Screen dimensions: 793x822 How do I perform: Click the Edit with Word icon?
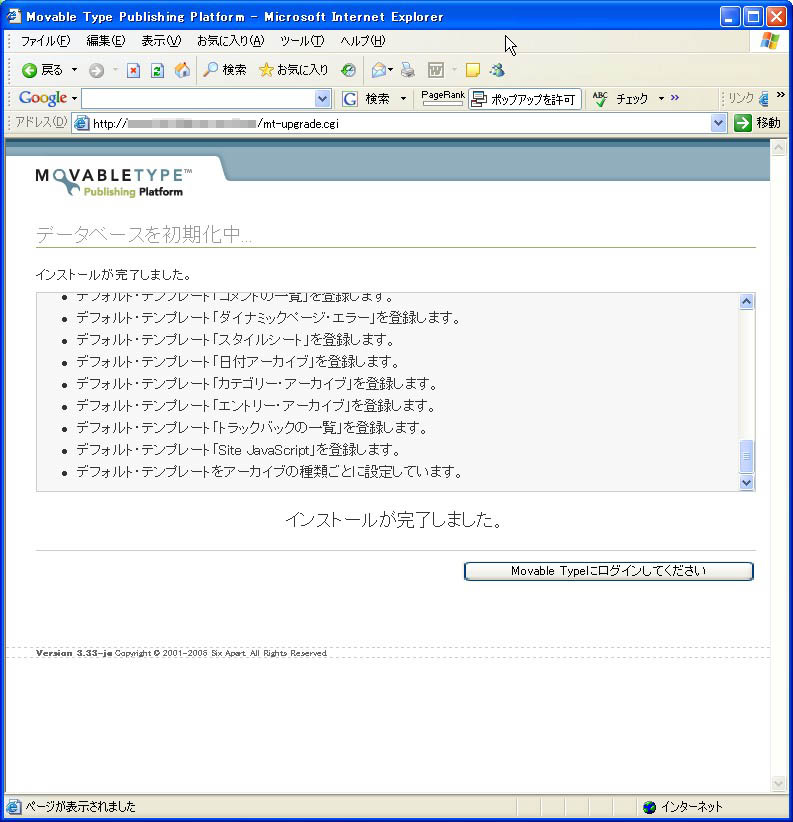(x=436, y=70)
